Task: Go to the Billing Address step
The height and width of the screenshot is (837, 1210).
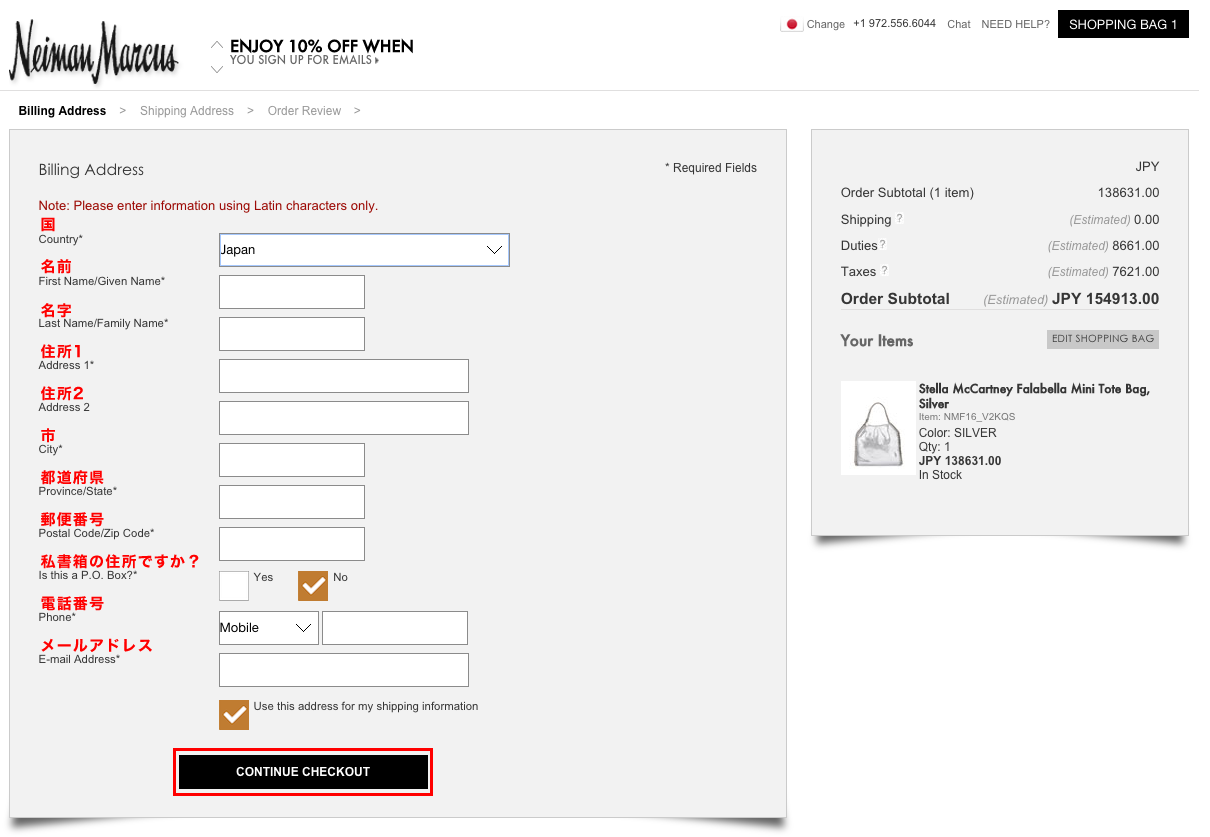Action: click(x=62, y=111)
